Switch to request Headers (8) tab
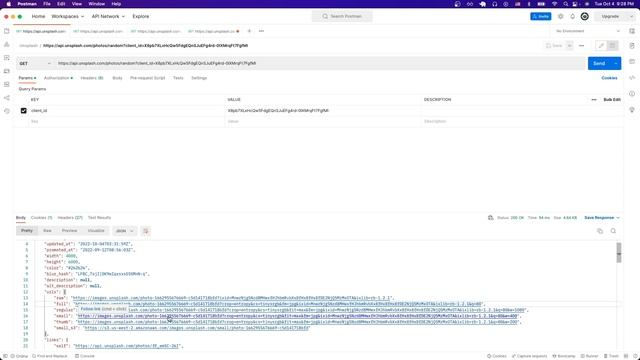Image resolution: width=640 pixels, height=360 pixels. click(x=91, y=78)
